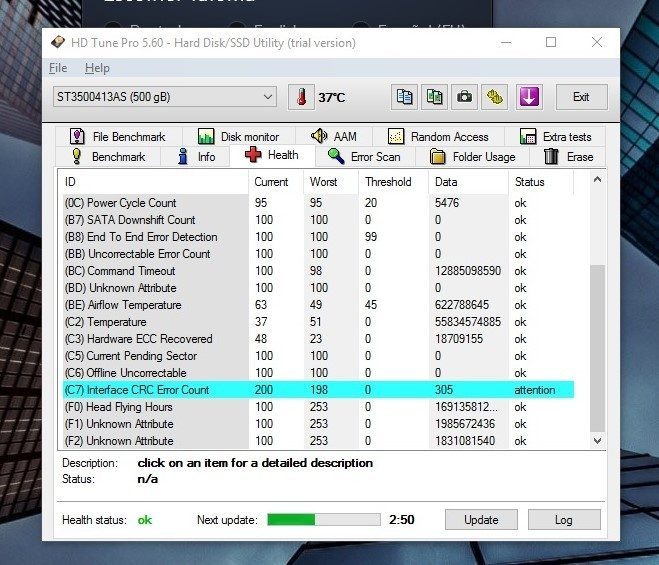Click the vertical scrollbar thumb
659x565 pixels.
[x=597, y=348]
